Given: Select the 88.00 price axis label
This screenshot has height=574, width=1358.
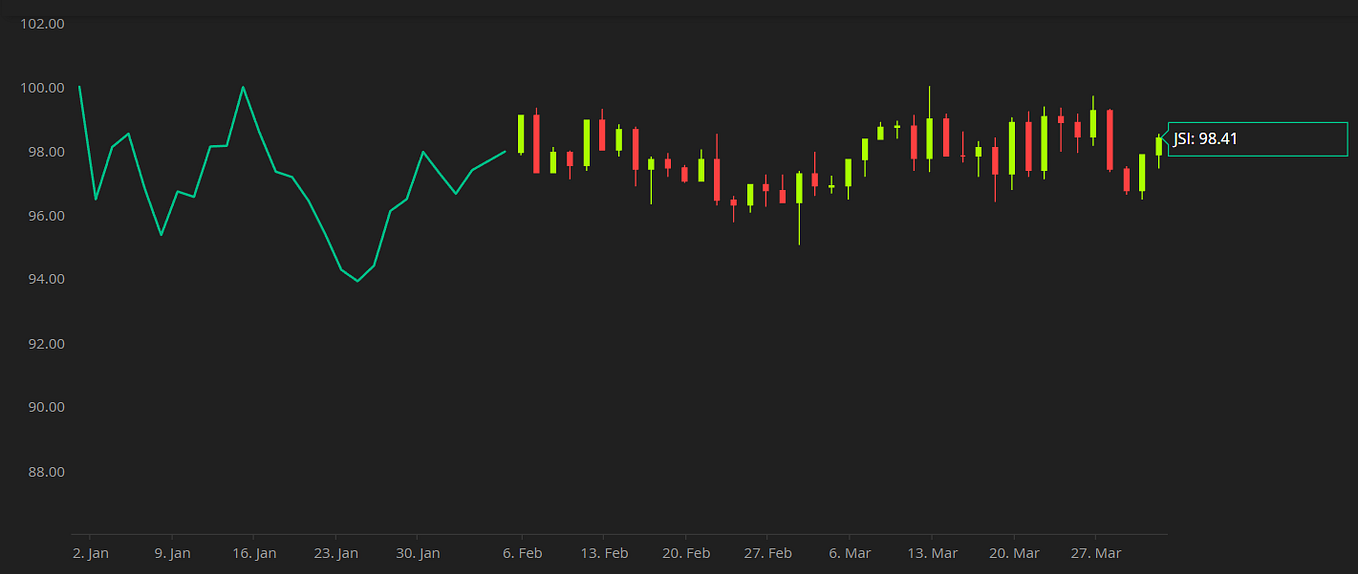Looking at the screenshot, I should click(43, 472).
